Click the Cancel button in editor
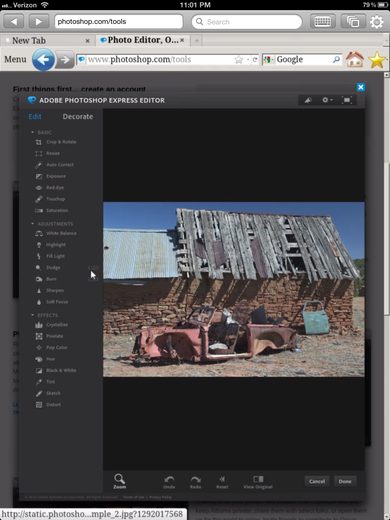Screen dimensions: 390x520 (317, 481)
